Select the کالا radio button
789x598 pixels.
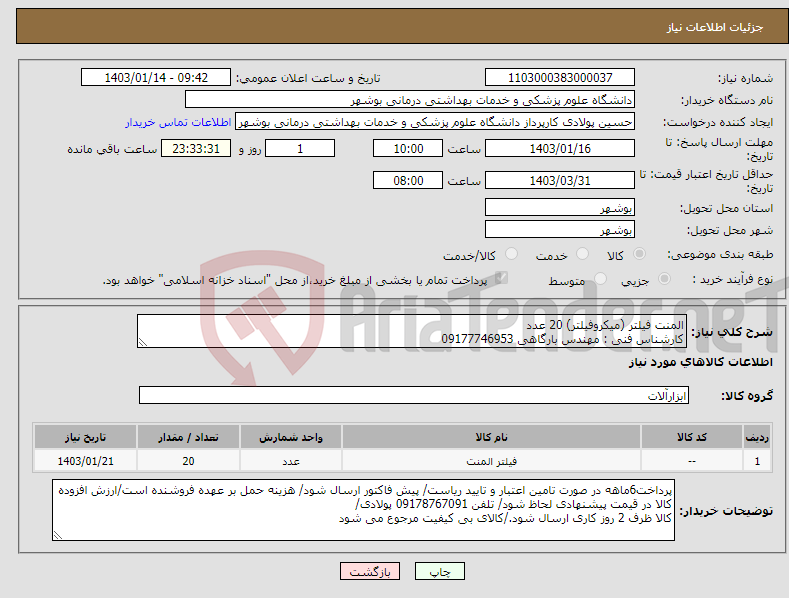640,254
